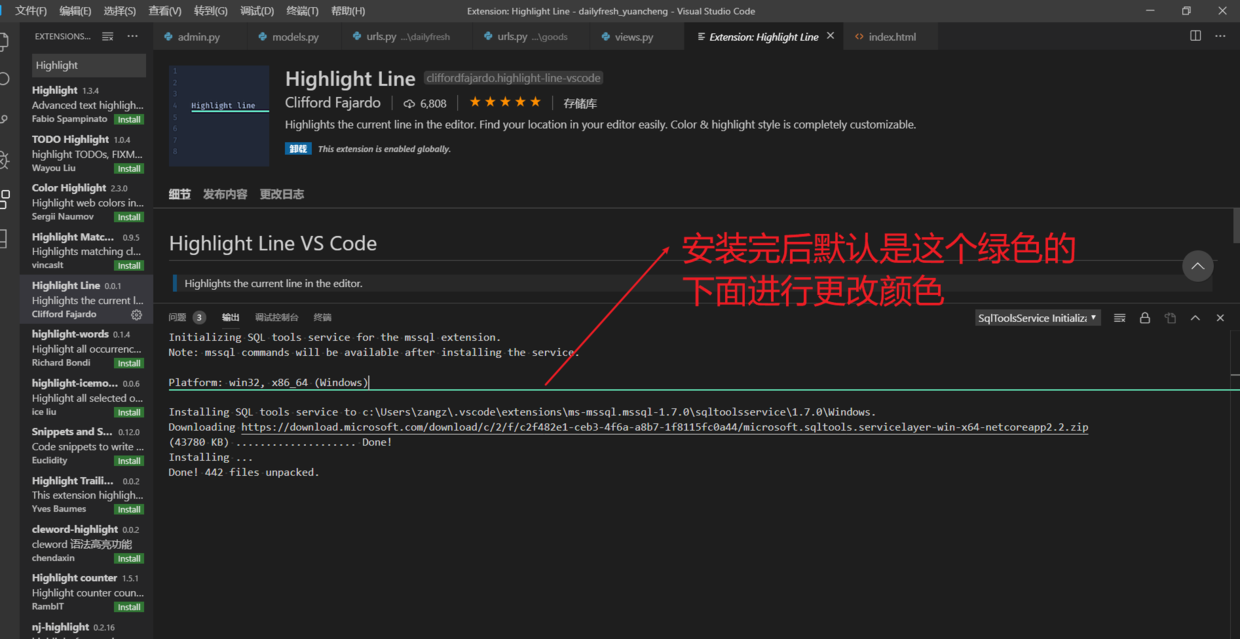This screenshot has height=639, width=1240.
Task: Install the cleword-highlight extension
Action: pyautogui.click(x=129, y=558)
